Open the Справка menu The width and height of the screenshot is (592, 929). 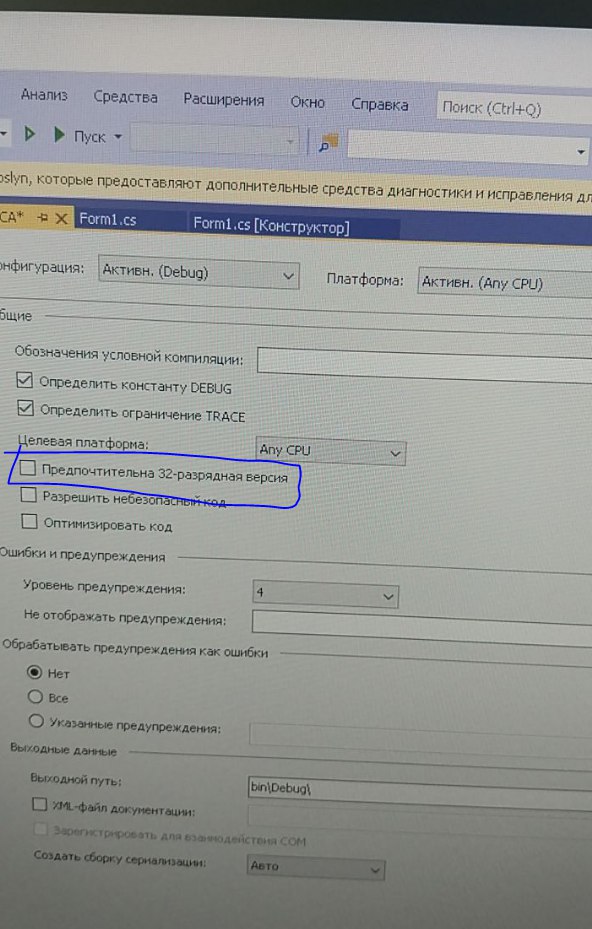[379, 105]
